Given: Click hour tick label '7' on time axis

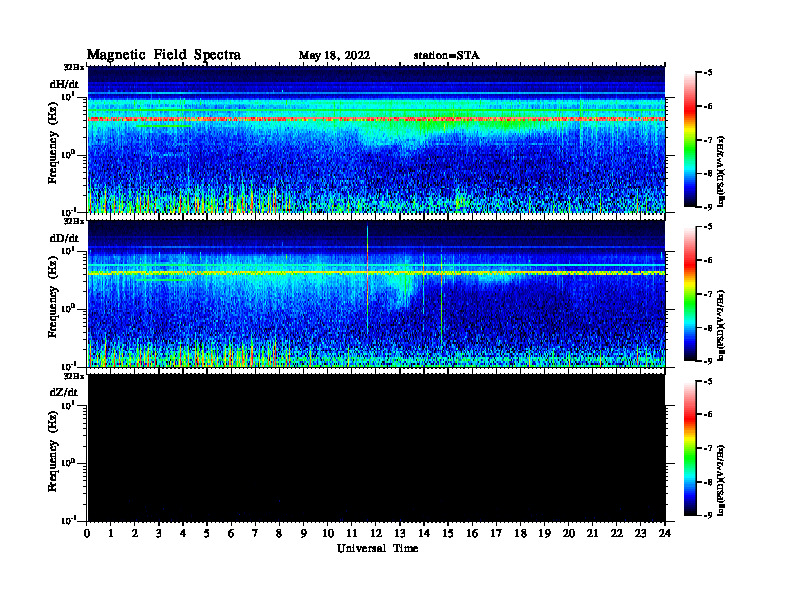Looking at the screenshot, I should tap(255, 534).
